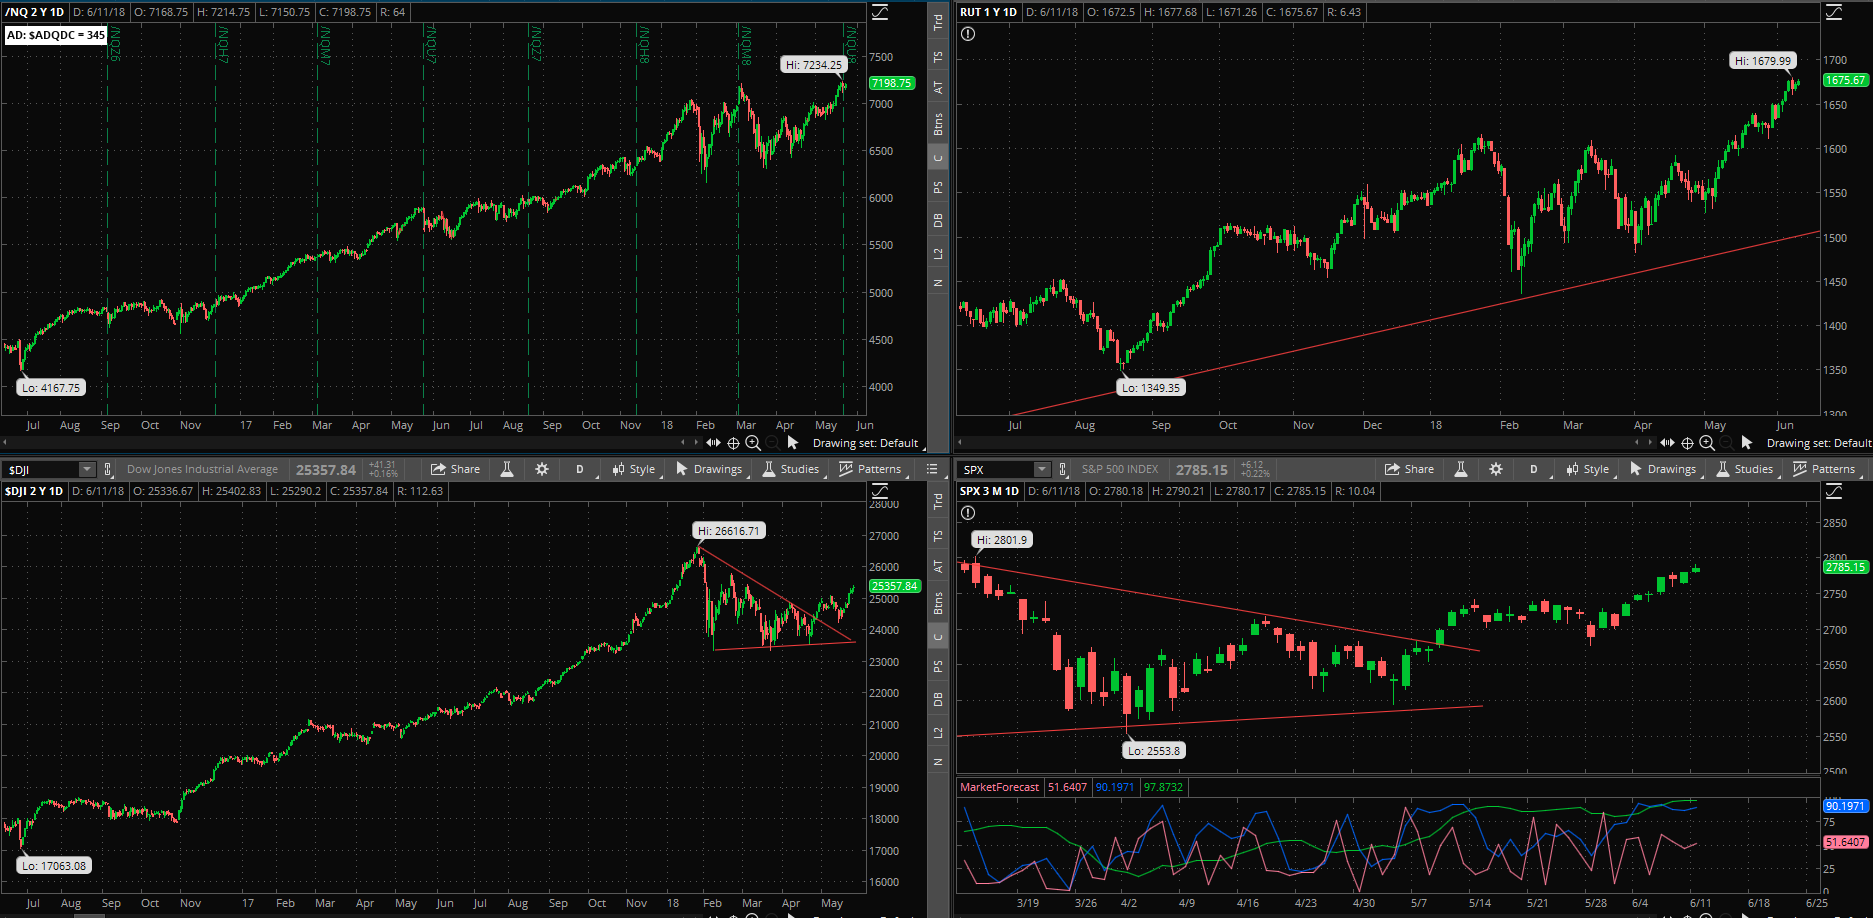Select the pointer cursor tool below /NQ chart

(793, 443)
